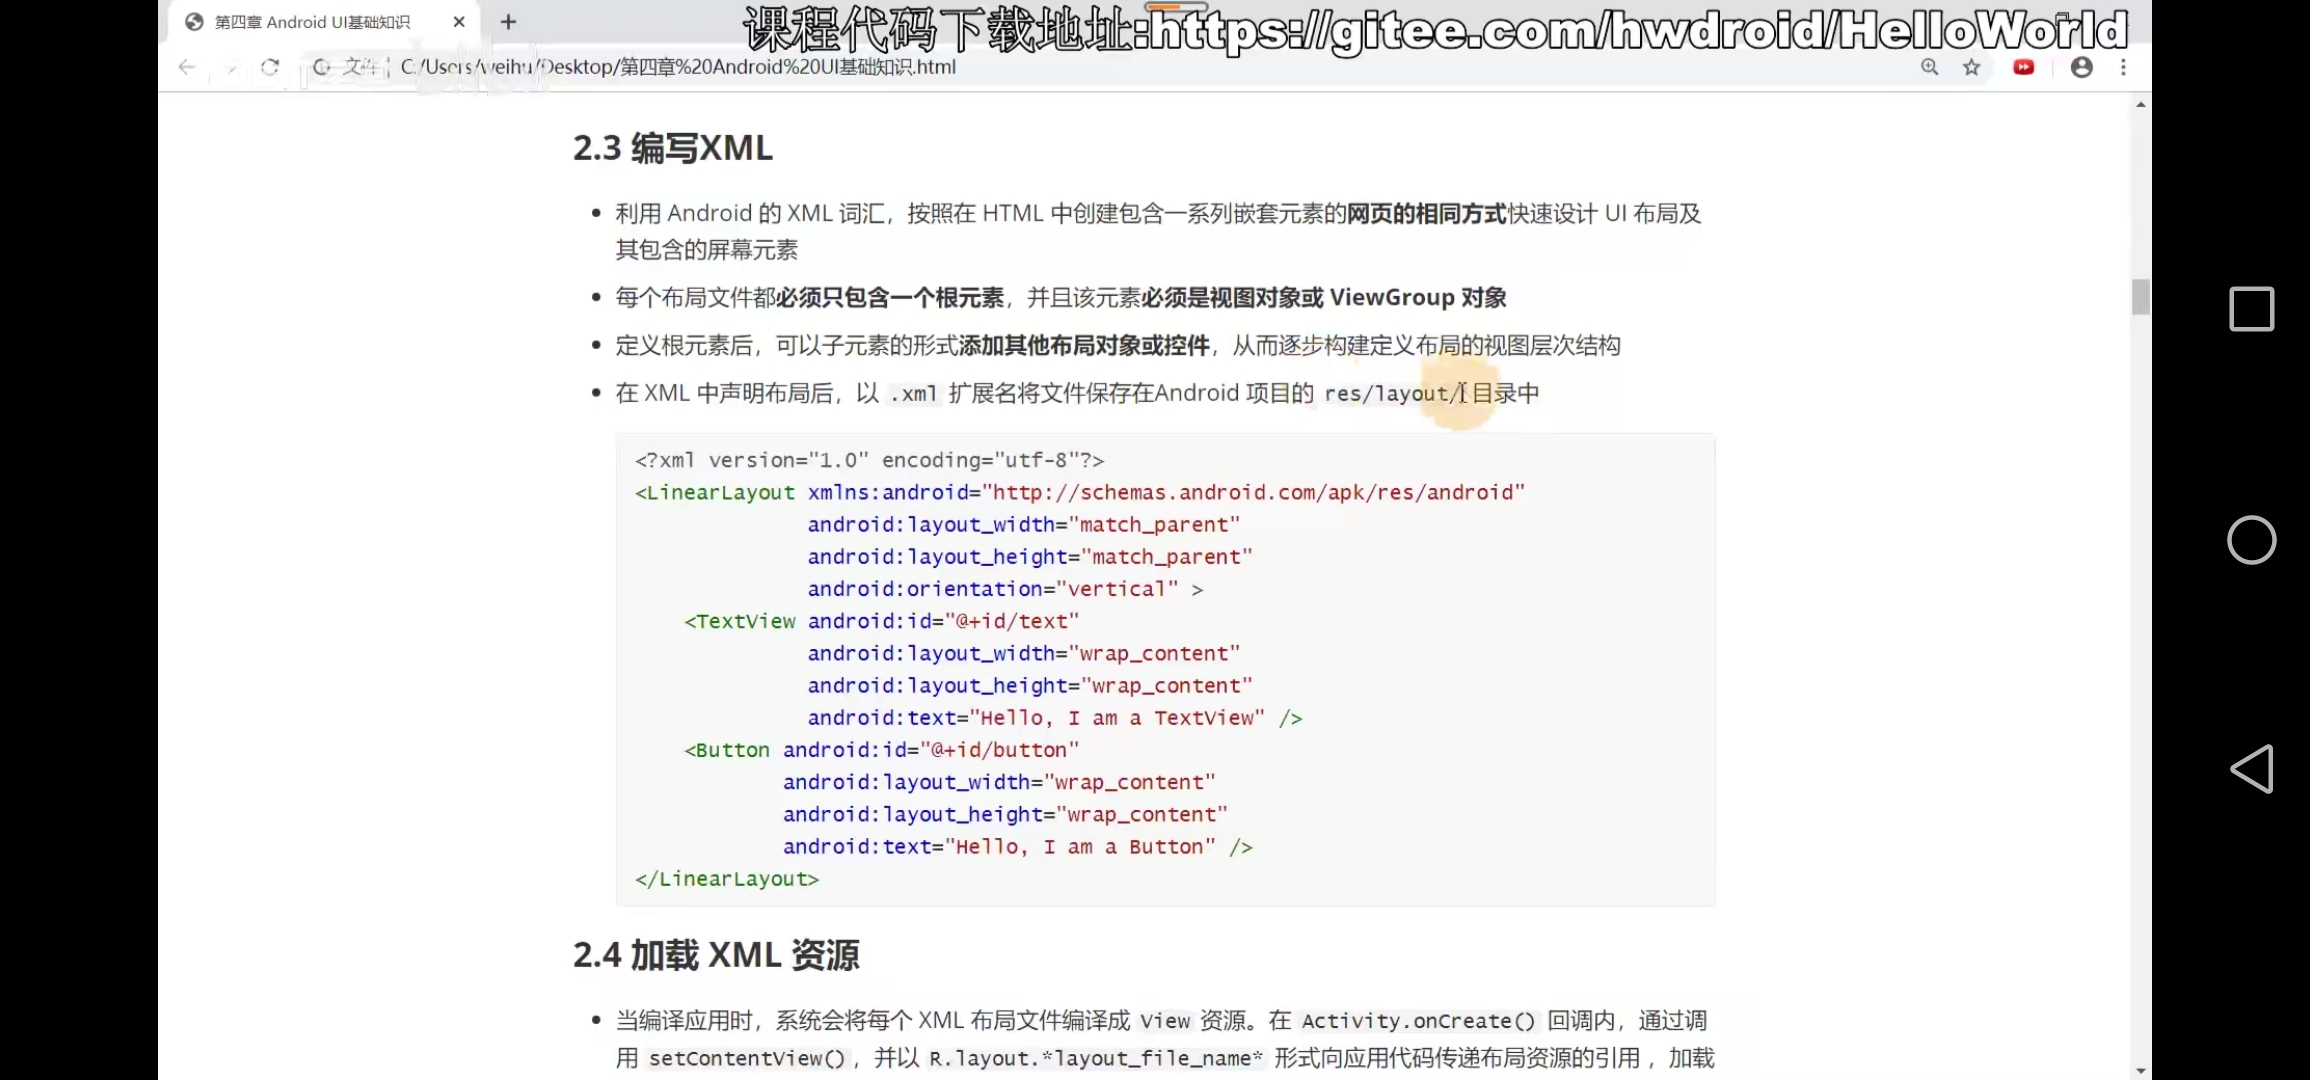Click the browser forward arrow
Image resolution: width=2310 pixels, height=1080 pixels.
click(231, 67)
